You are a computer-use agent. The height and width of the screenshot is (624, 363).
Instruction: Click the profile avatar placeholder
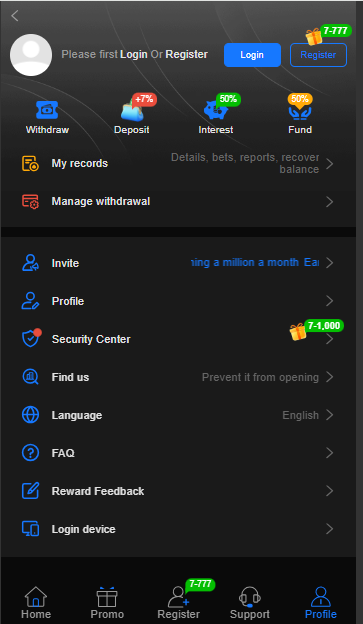(31, 55)
